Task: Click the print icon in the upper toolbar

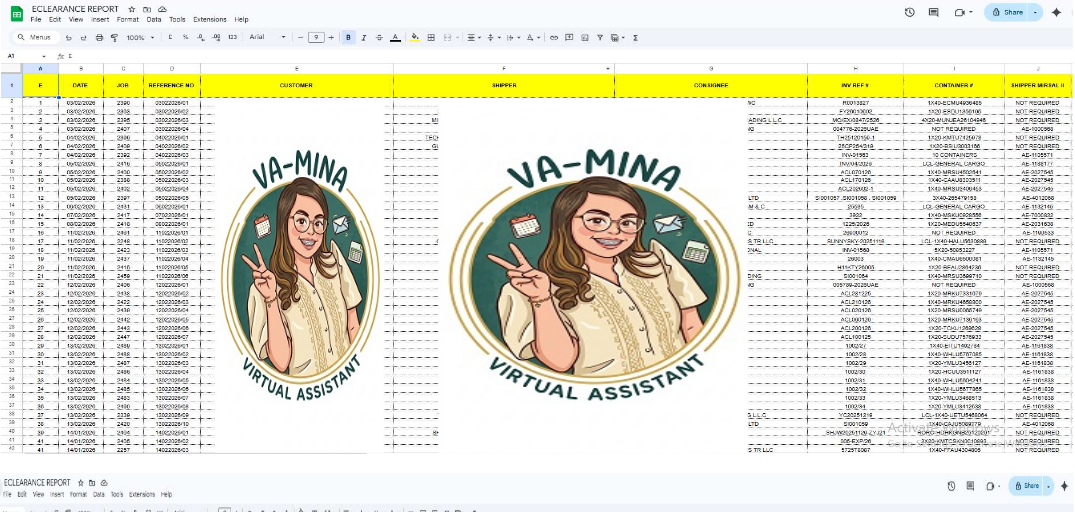Action: [99, 38]
